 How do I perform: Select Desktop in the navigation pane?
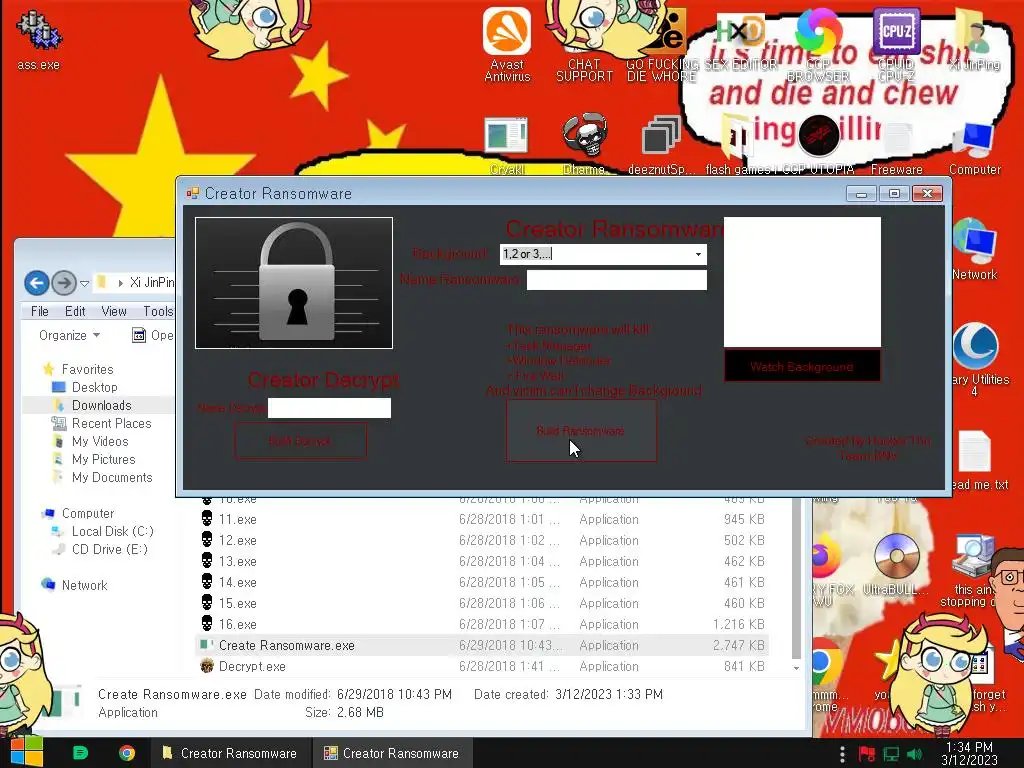pos(94,387)
